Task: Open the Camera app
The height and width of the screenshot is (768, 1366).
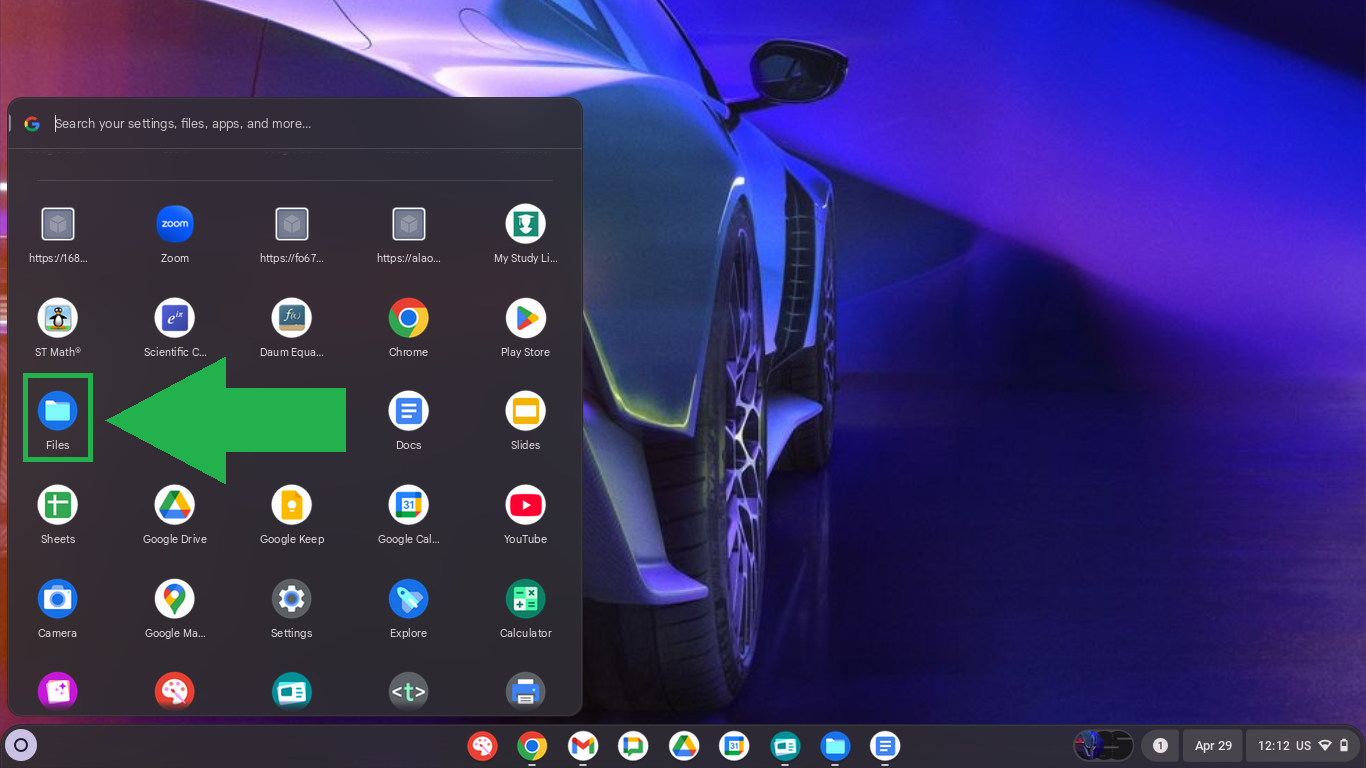Action: [x=58, y=600]
